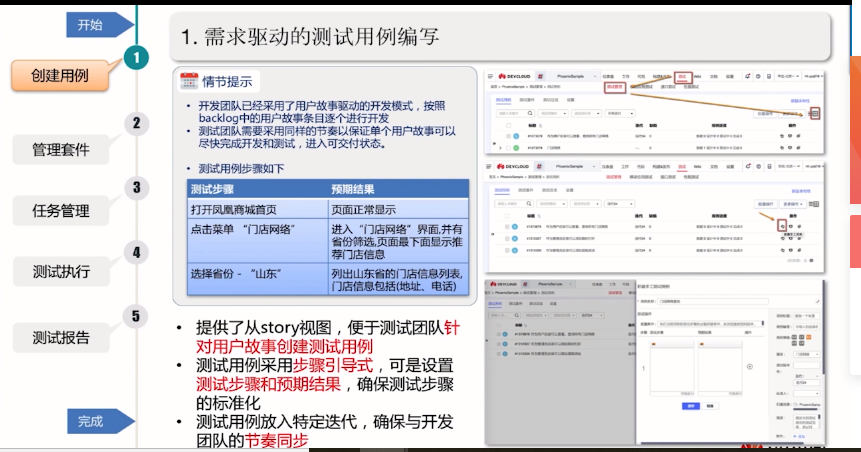
Task: Select 测试 tab in top screenshot navigation
Action: click(x=683, y=76)
